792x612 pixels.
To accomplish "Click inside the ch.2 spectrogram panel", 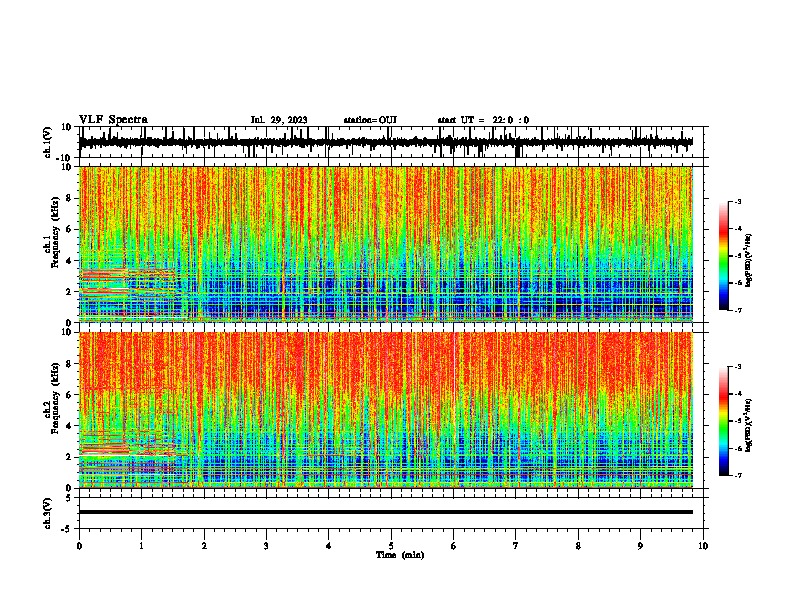I will pos(385,410).
